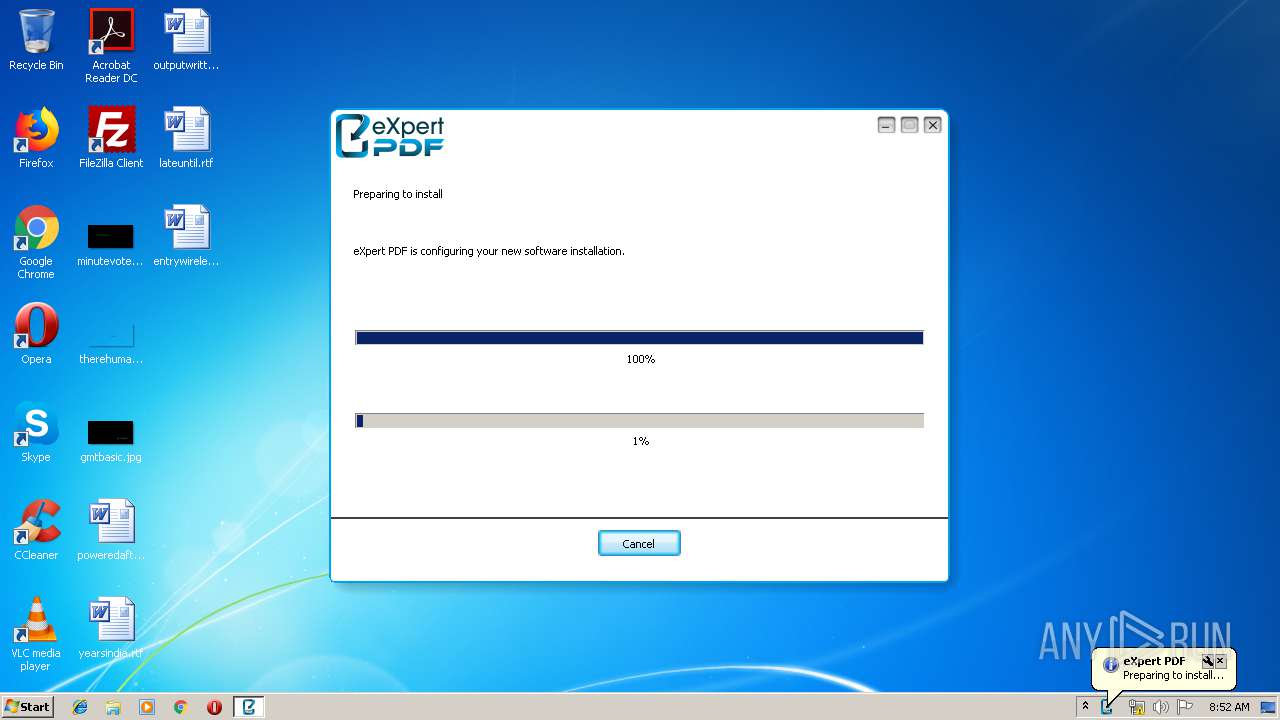Click the 100% overall progress bar
1280x720 pixels.
[639, 338]
